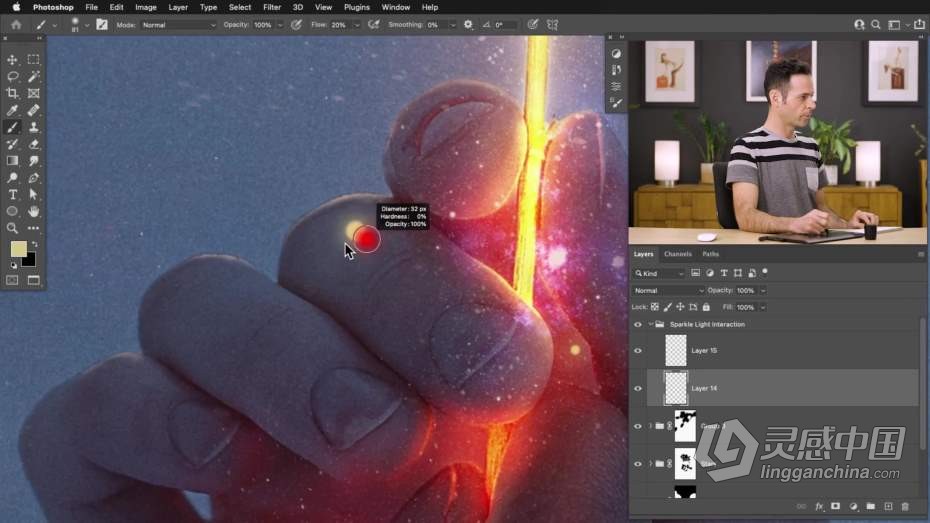This screenshot has width=930, height=523.
Task: Hide the Sparkle Light Interaction group
Action: click(x=638, y=324)
